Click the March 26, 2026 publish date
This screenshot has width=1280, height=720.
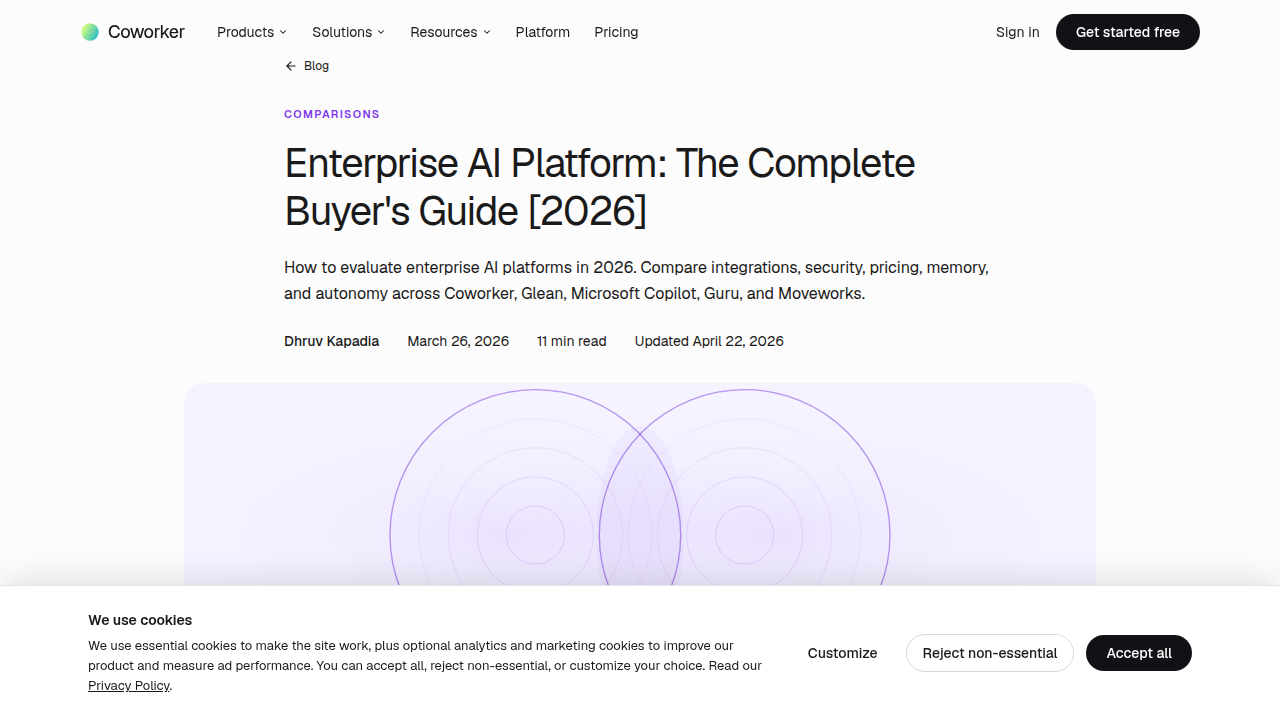coord(458,341)
